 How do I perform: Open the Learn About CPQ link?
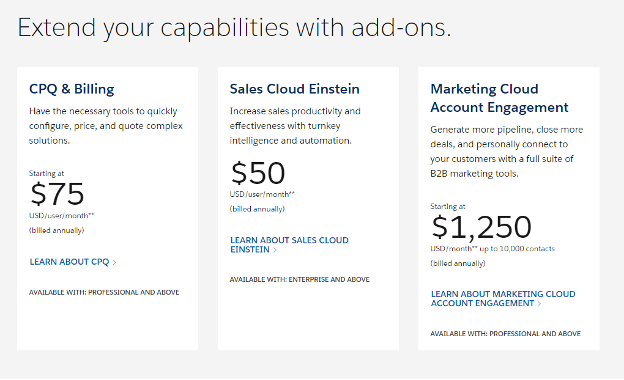click(73, 262)
